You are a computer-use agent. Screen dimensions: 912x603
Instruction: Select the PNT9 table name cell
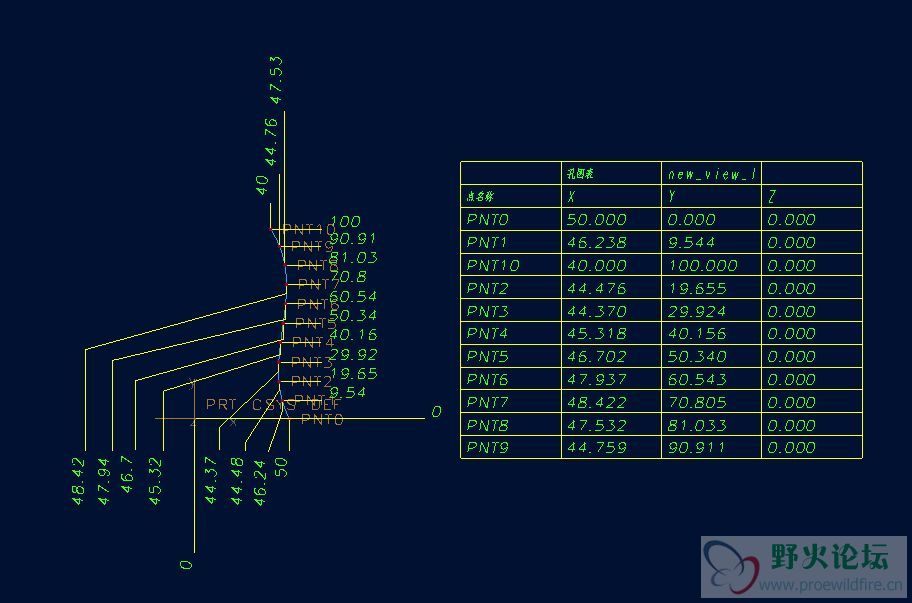pos(511,447)
